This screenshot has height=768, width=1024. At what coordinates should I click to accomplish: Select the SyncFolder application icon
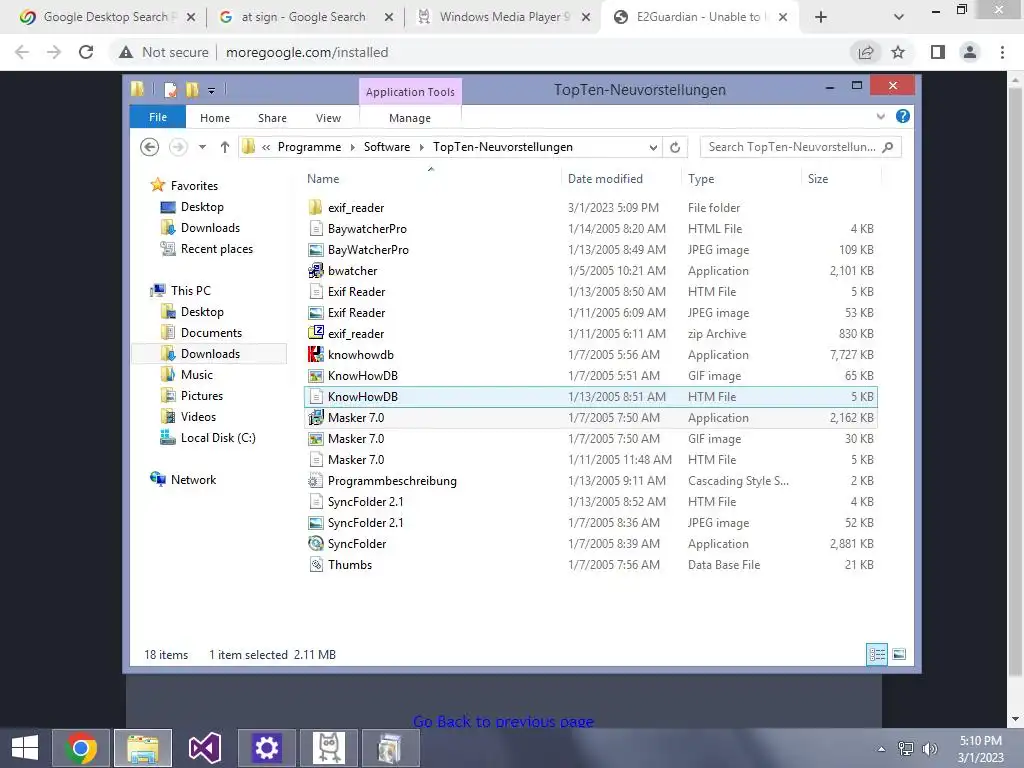tap(315, 543)
